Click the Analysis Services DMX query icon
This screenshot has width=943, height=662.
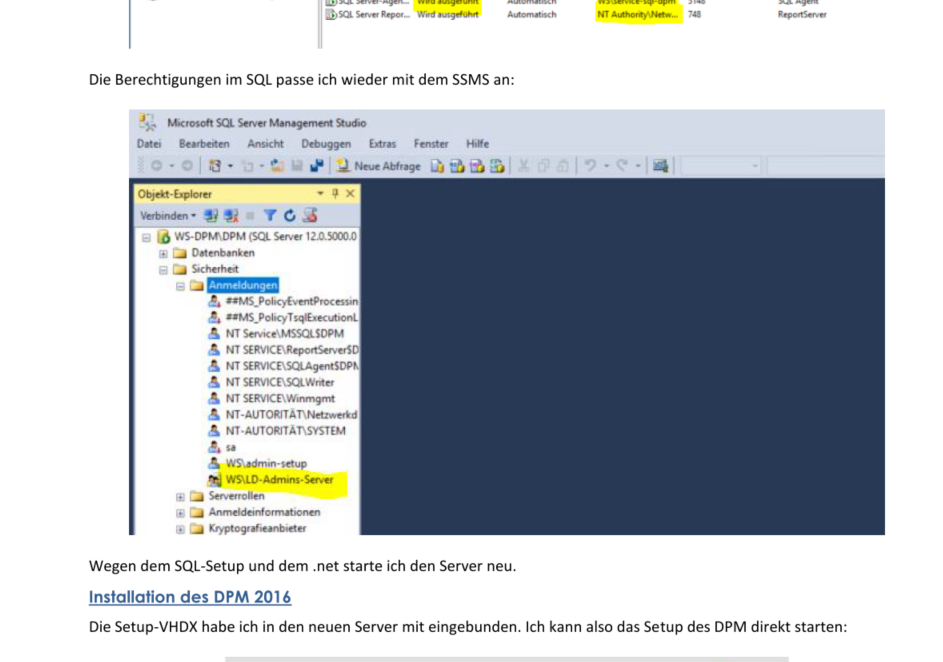tap(477, 166)
